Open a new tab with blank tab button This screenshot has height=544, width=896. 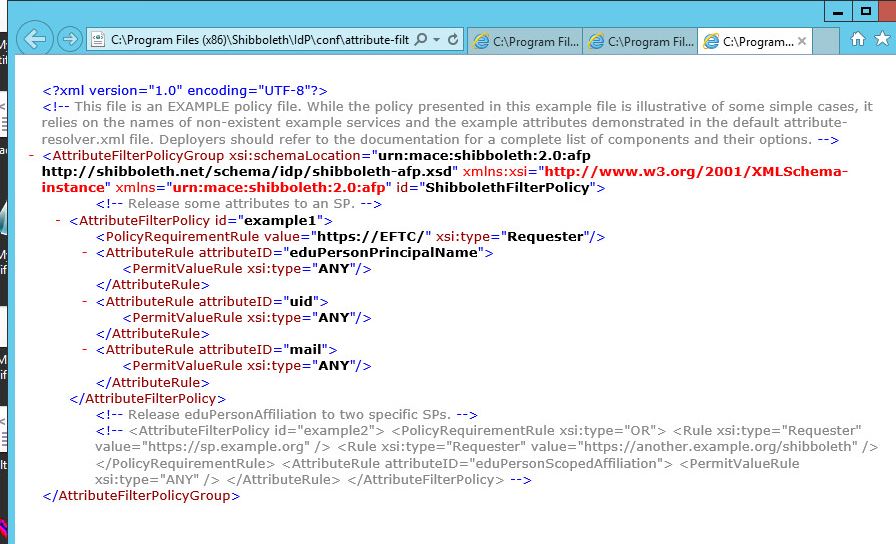click(825, 41)
